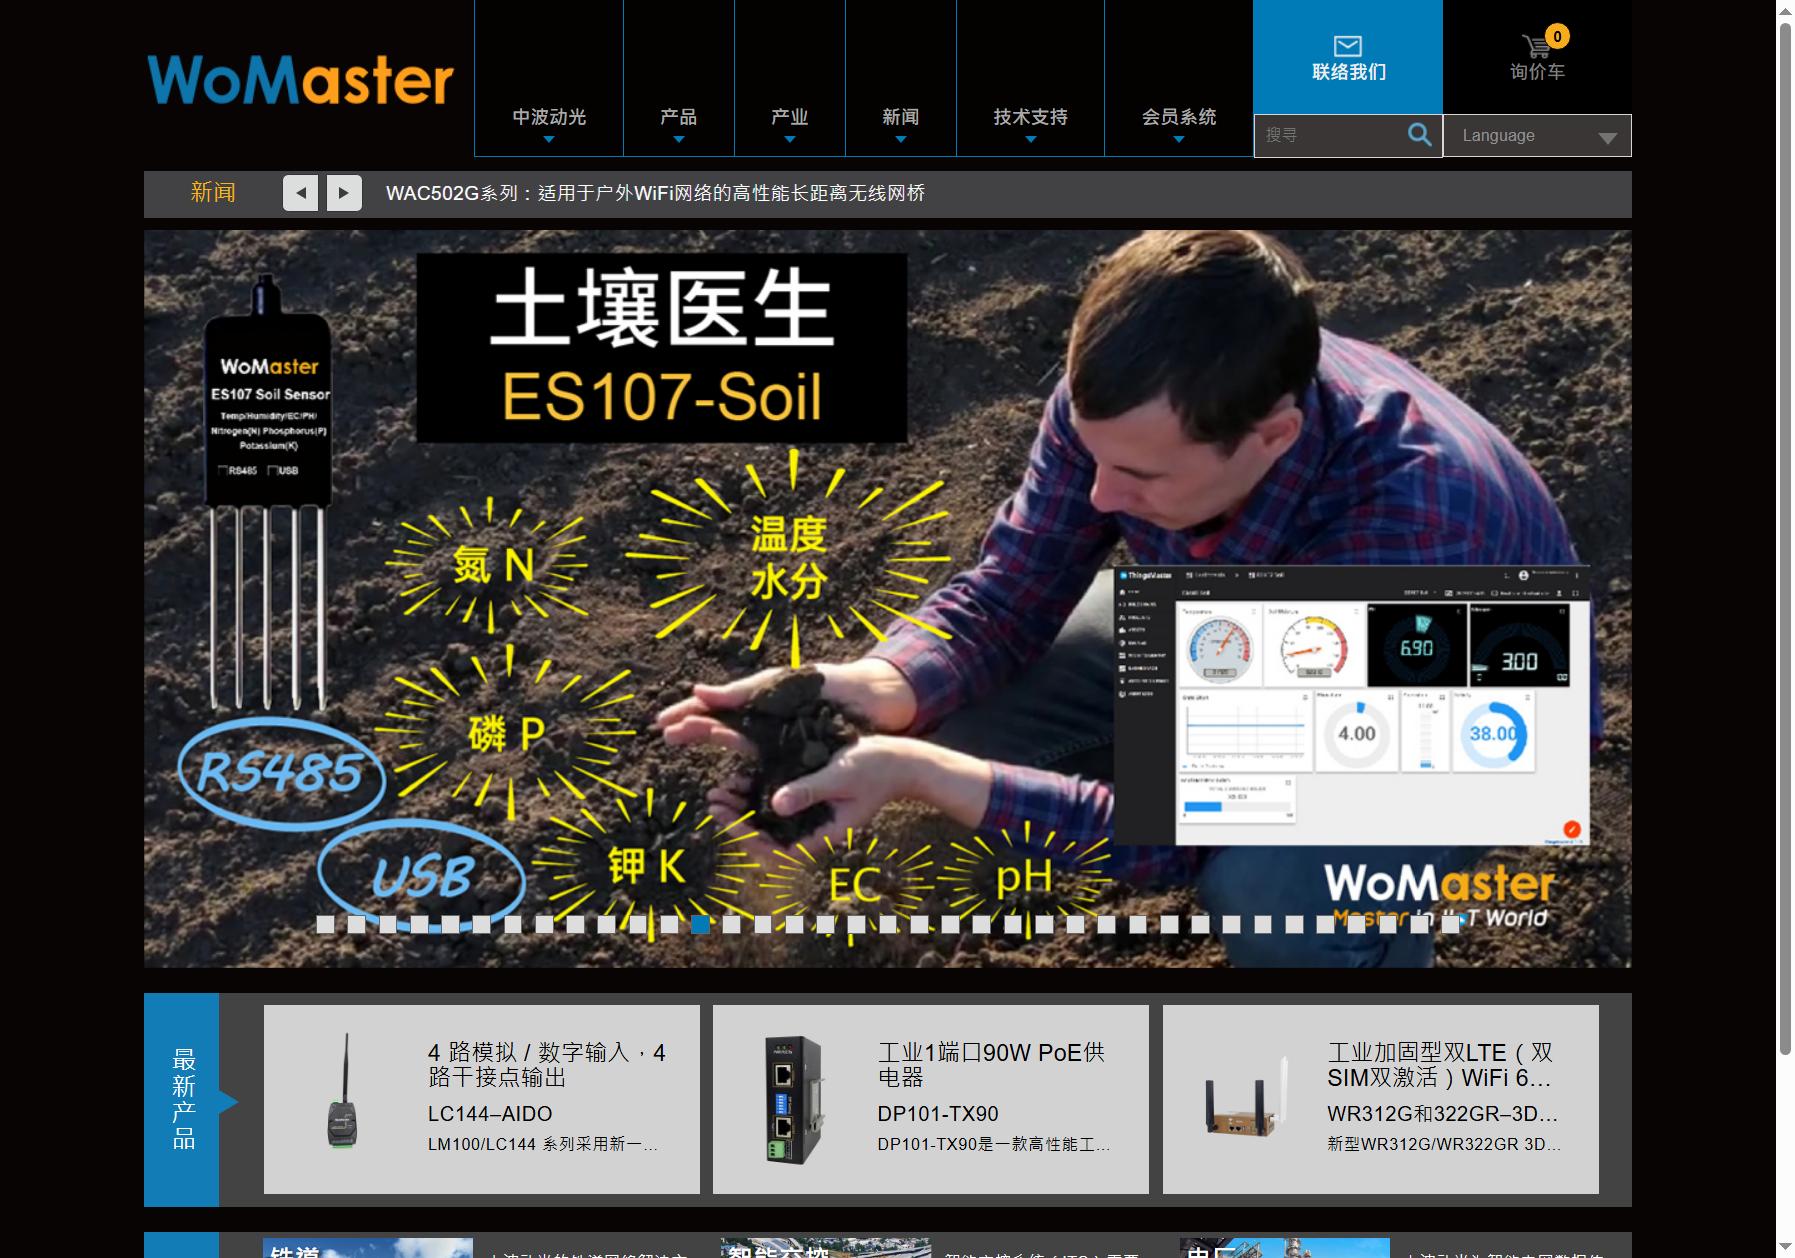Open the 工业1端口90W PoE供电器 title
1795x1258 pixels.
pos(992,1064)
